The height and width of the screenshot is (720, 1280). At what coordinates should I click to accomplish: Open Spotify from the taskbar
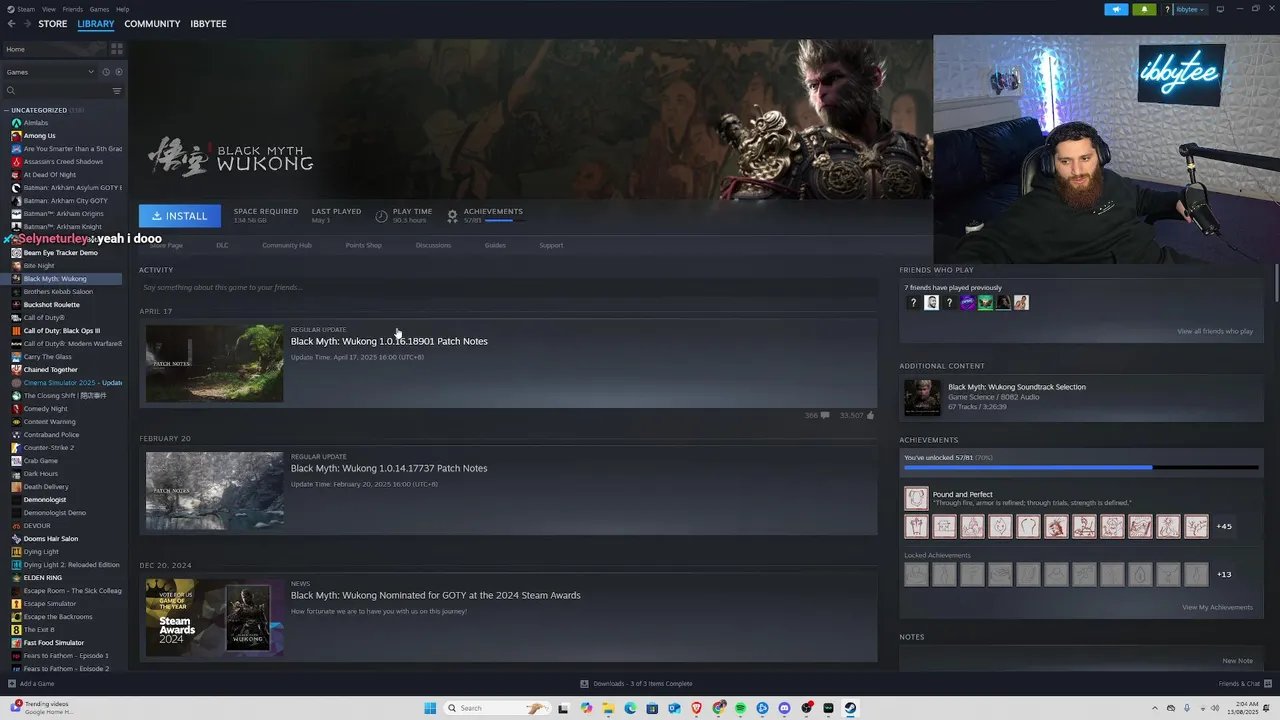tap(740, 708)
